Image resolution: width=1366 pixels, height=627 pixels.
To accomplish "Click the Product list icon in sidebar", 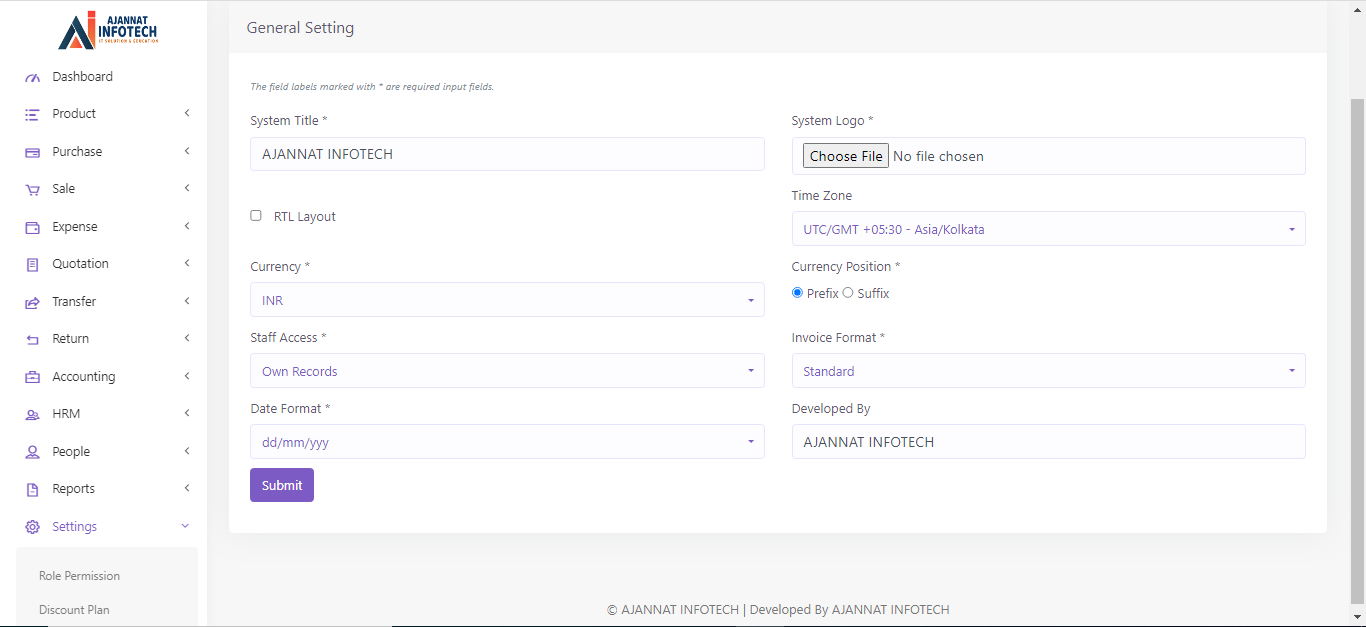I will (32, 115).
